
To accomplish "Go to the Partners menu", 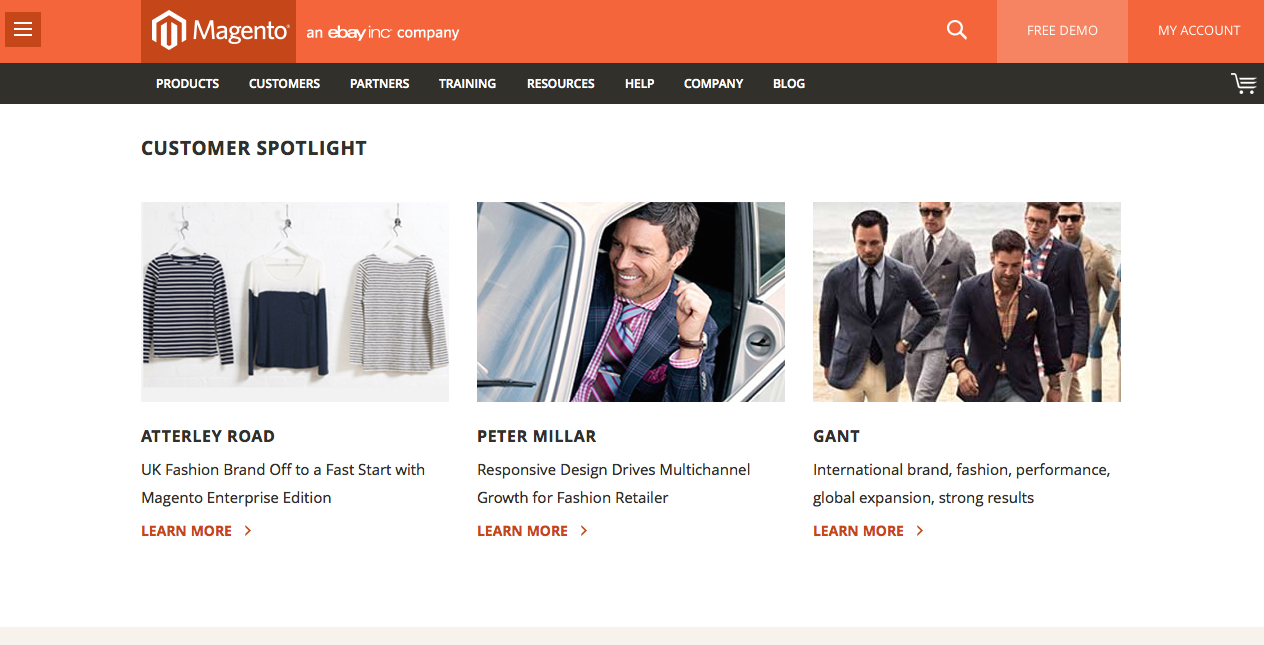I will 379,84.
